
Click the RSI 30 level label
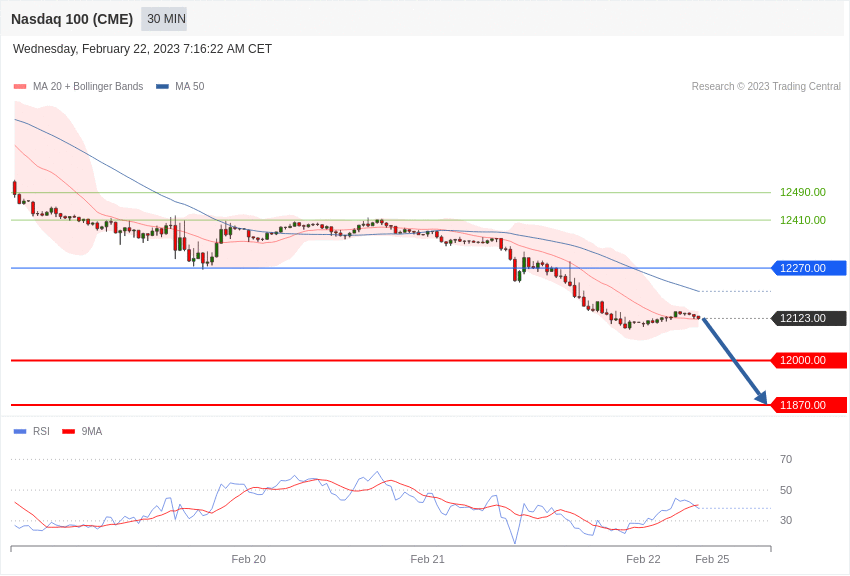[786, 520]
